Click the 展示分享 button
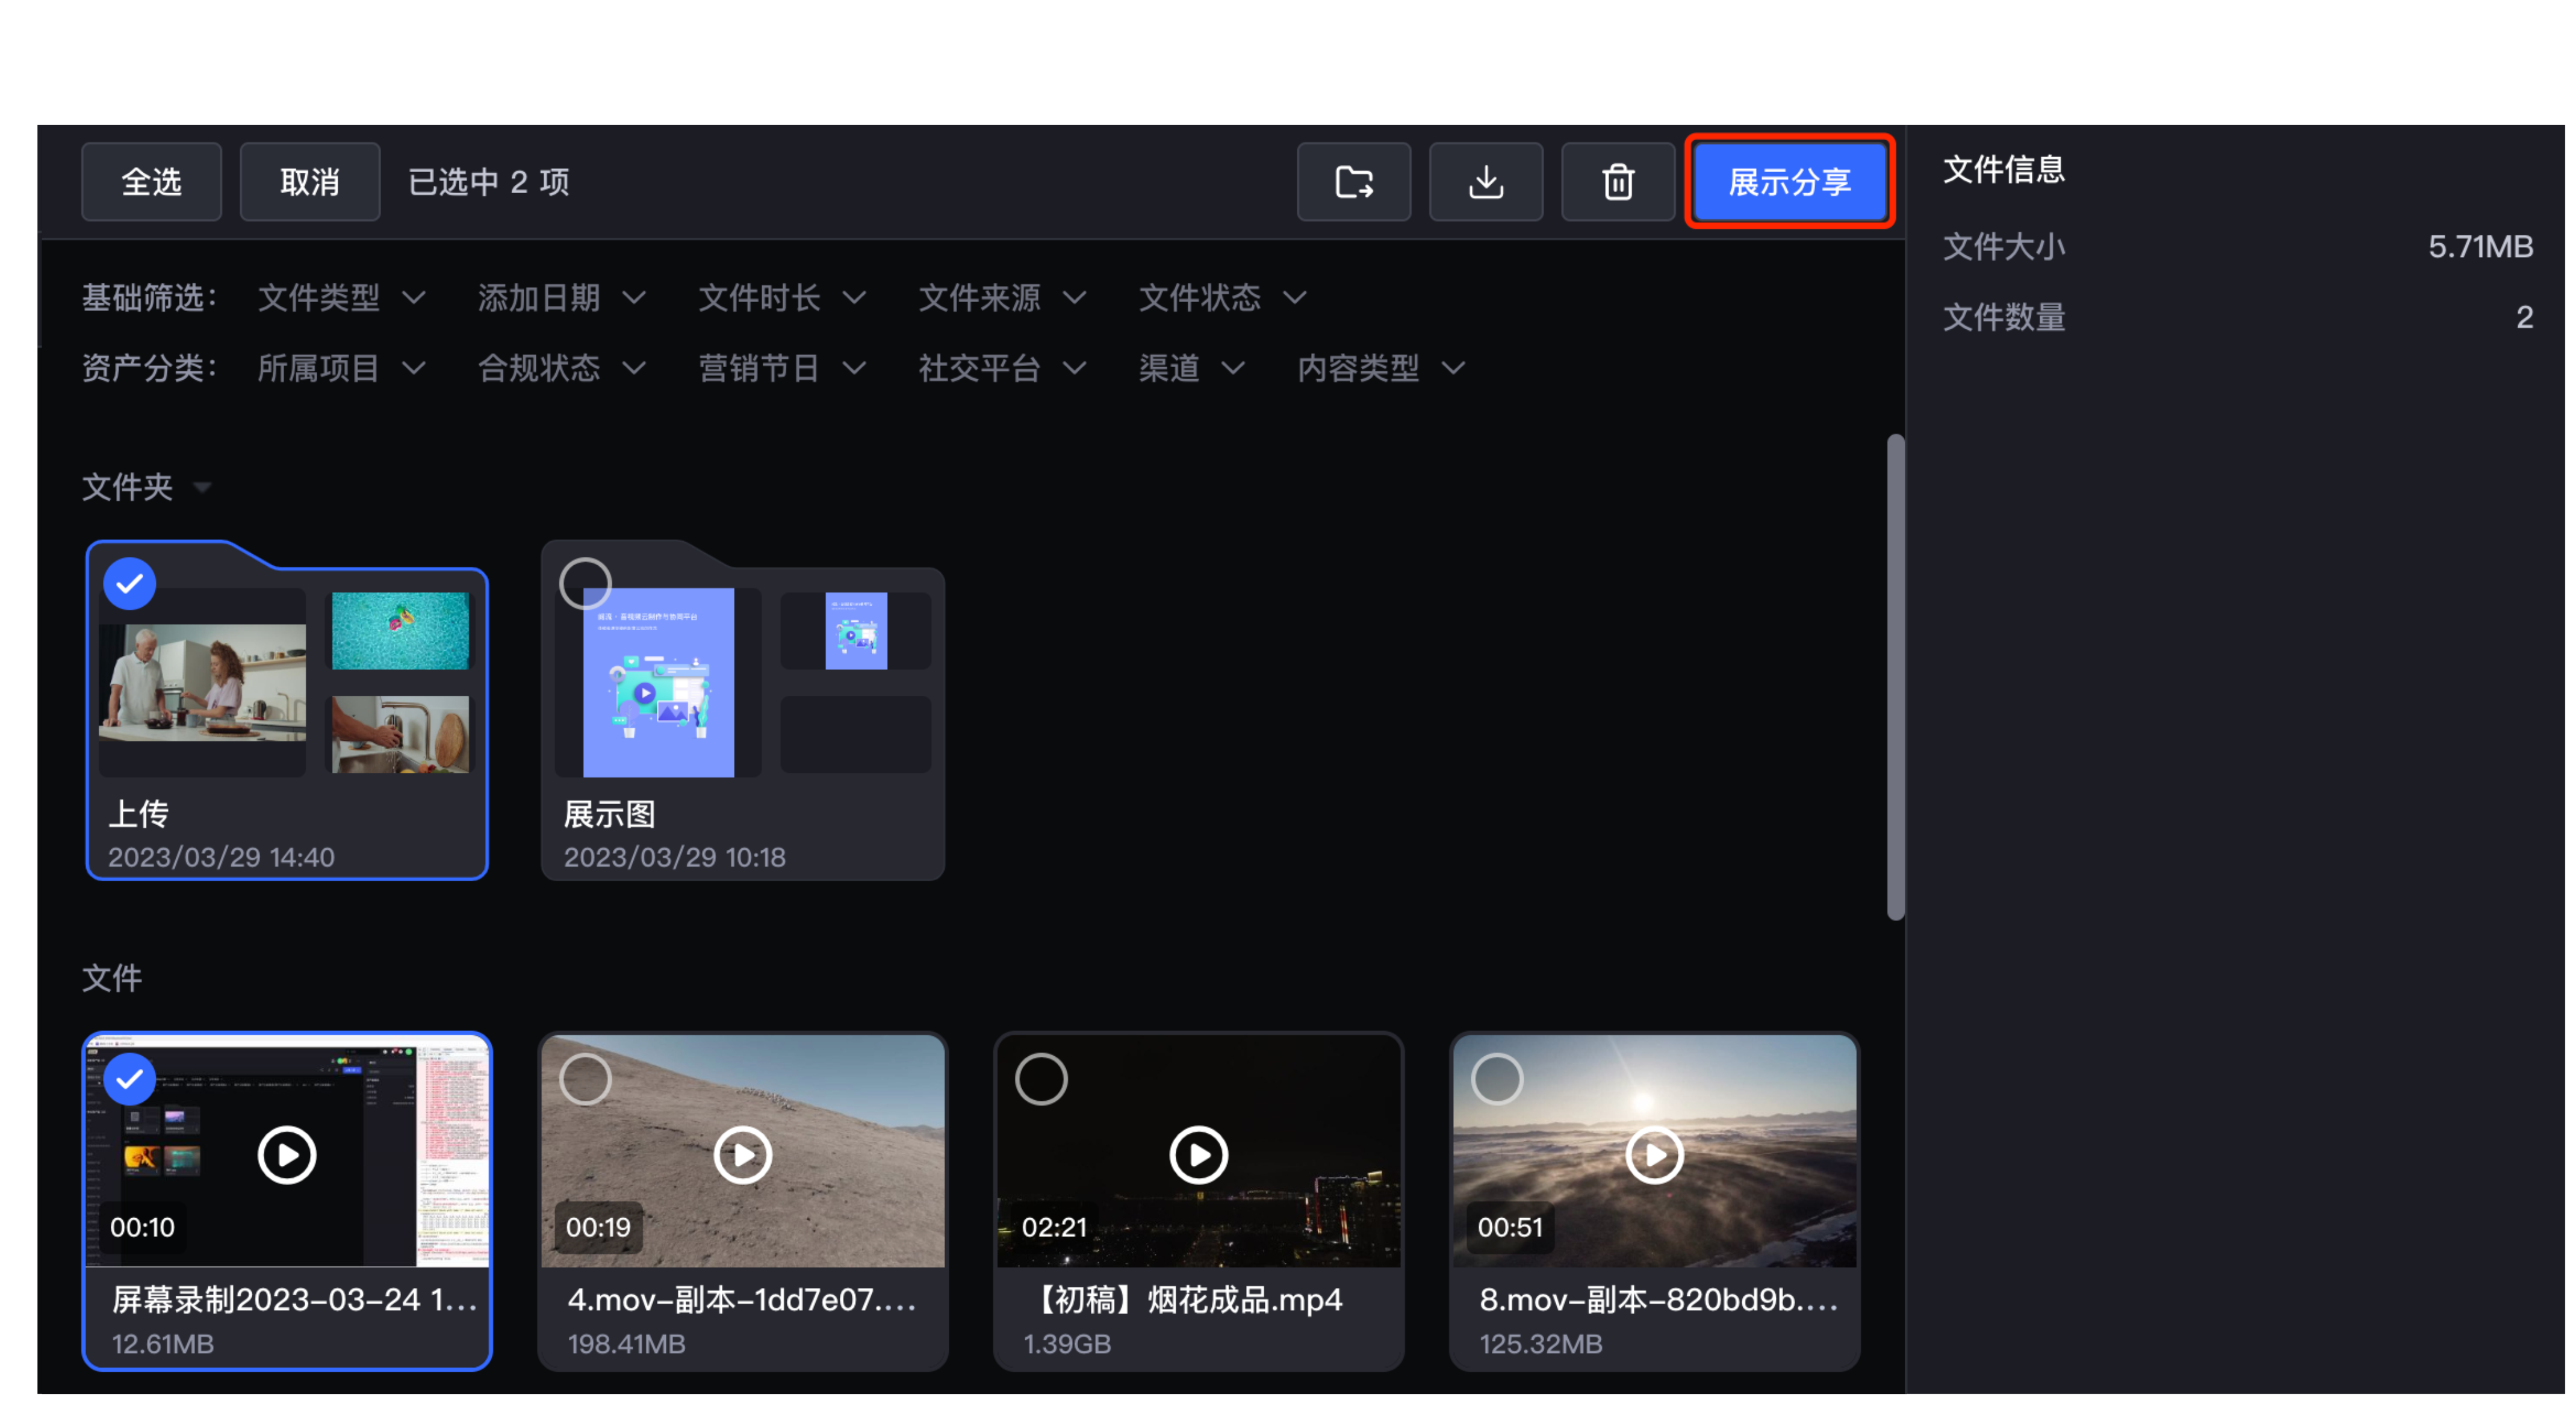2576x1406 pixels. (x=1789, y=182)
